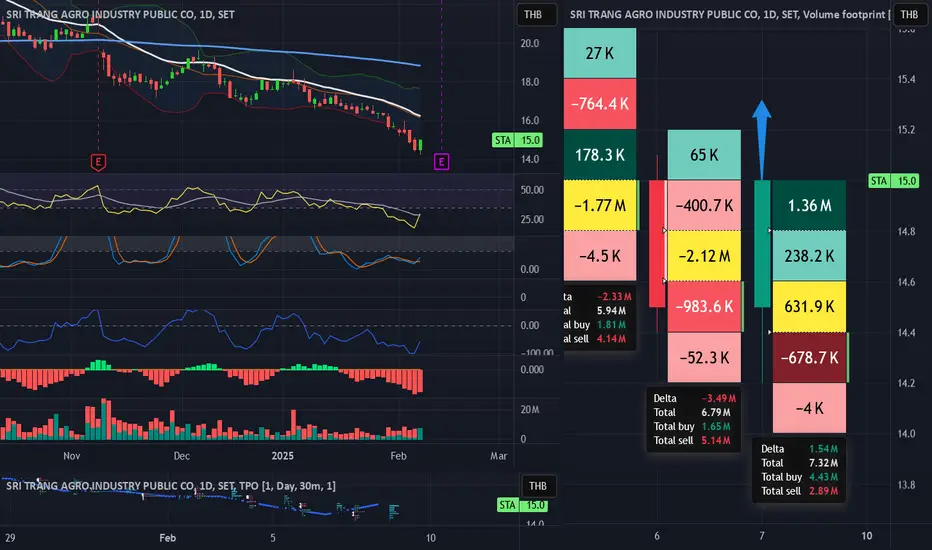Click Total buy 4.43 M value

[x=823, y=477]
